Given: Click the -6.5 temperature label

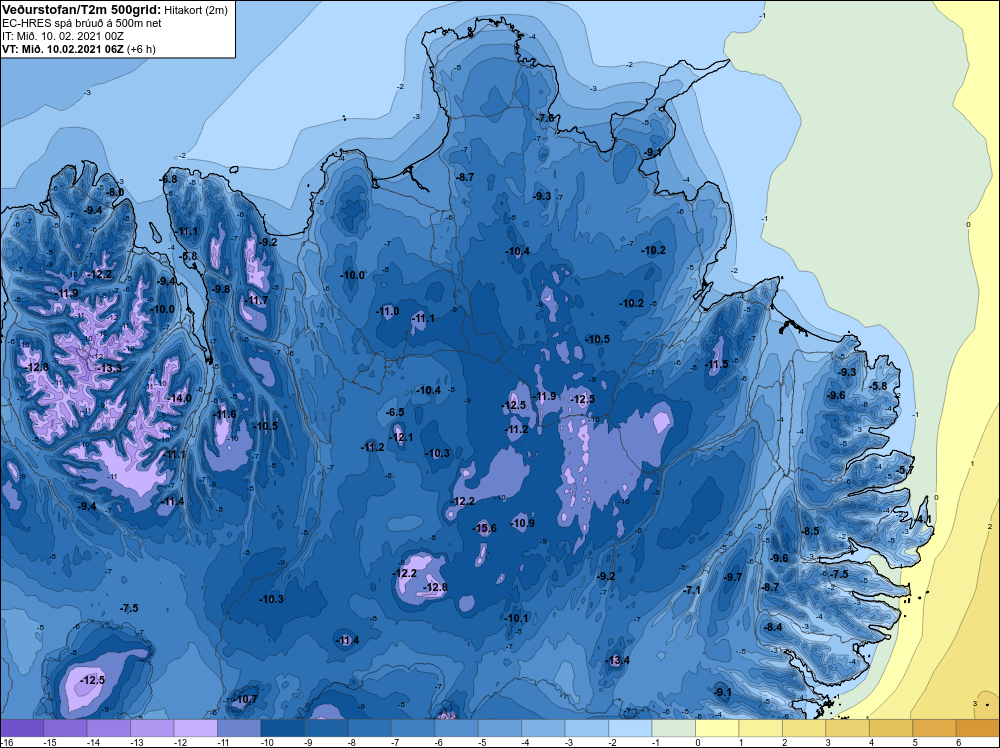Looking at the screenshot, I should point(395,413).
